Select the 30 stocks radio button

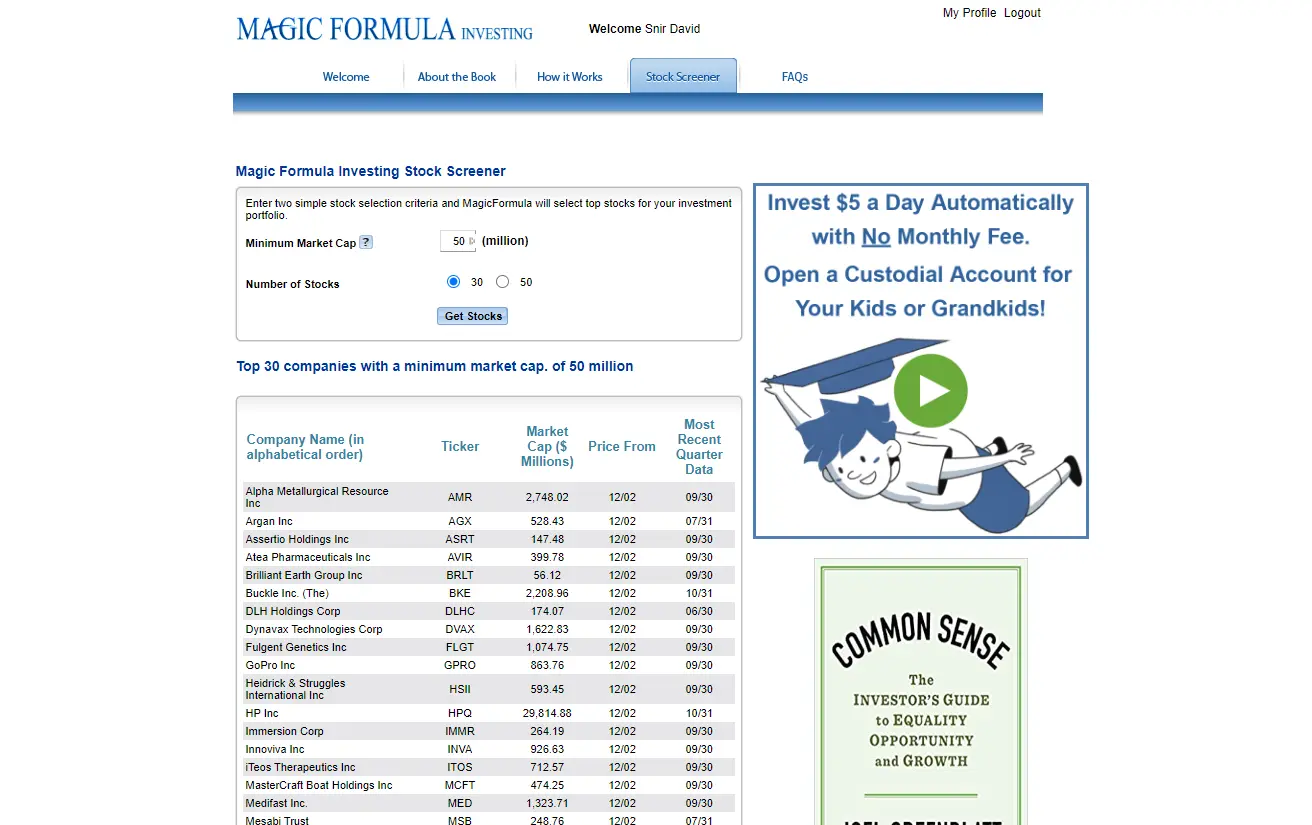coord(453,281)
